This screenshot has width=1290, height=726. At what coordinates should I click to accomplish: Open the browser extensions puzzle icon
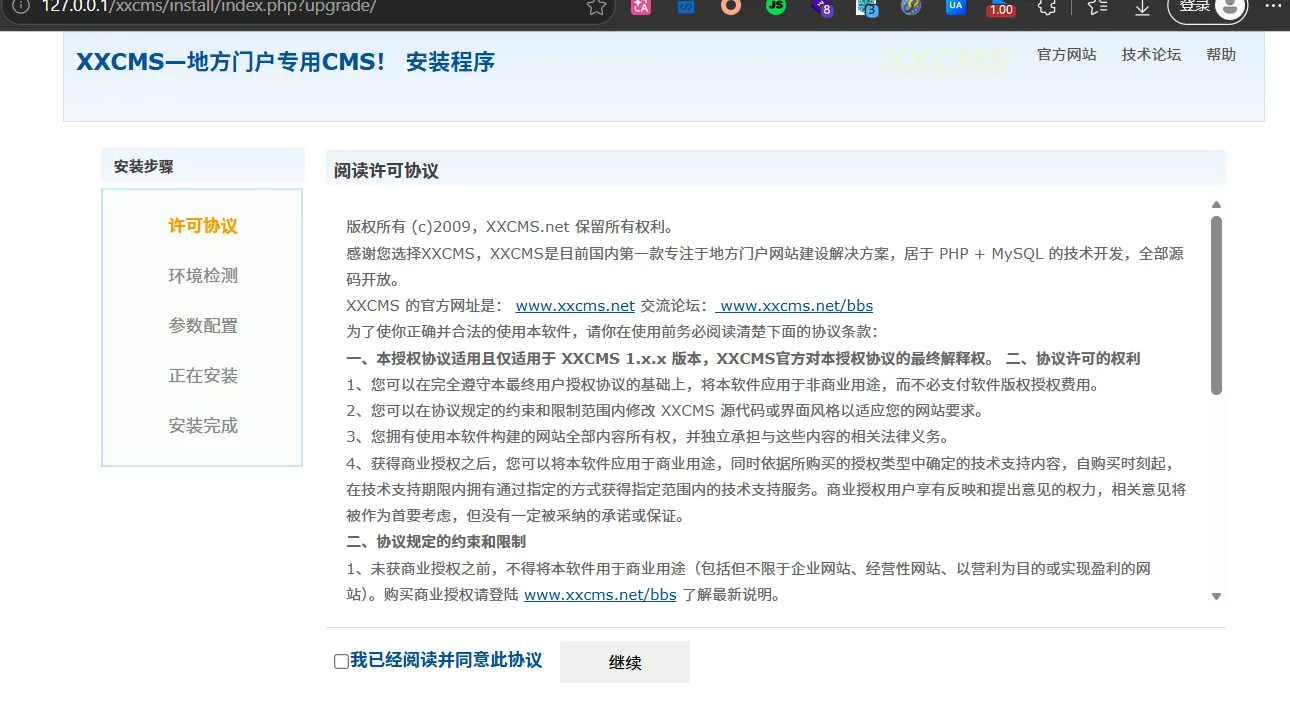pyautogui.click(x=1047, y=7)
